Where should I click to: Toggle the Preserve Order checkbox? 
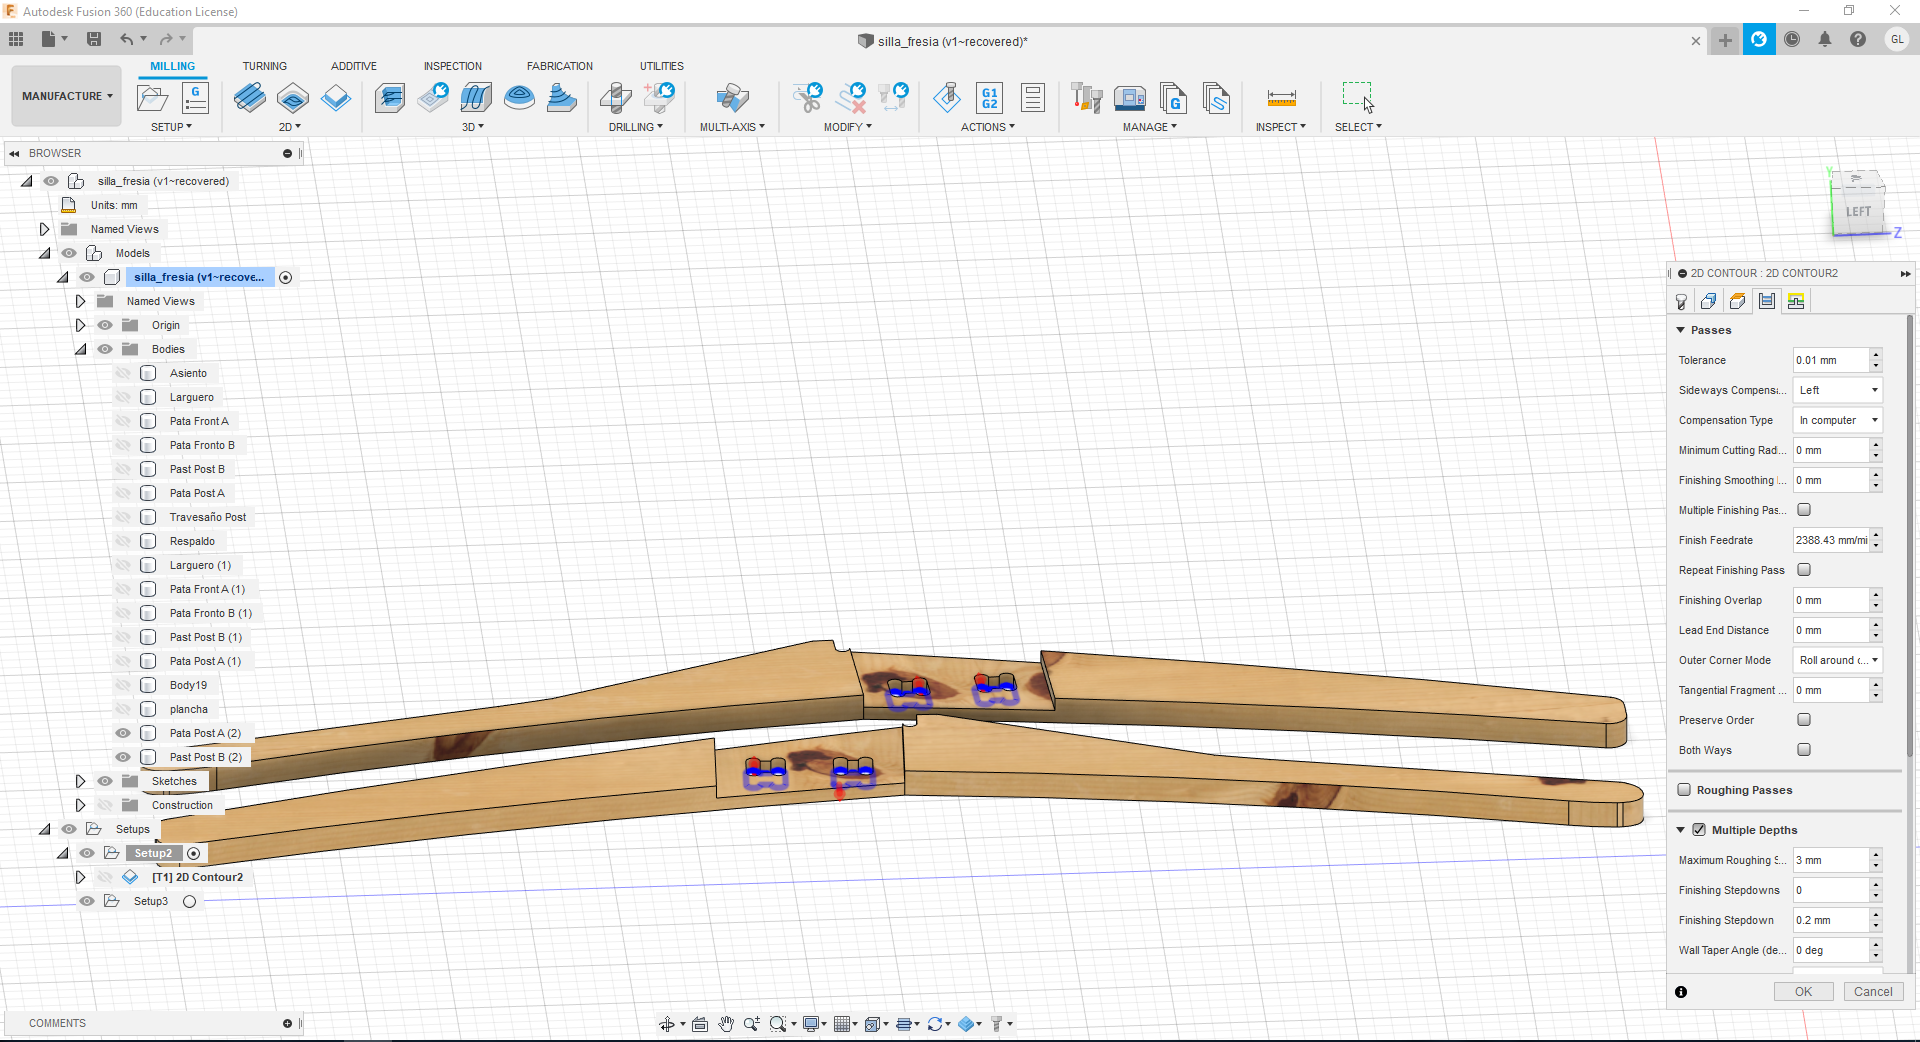[1804, 720]
